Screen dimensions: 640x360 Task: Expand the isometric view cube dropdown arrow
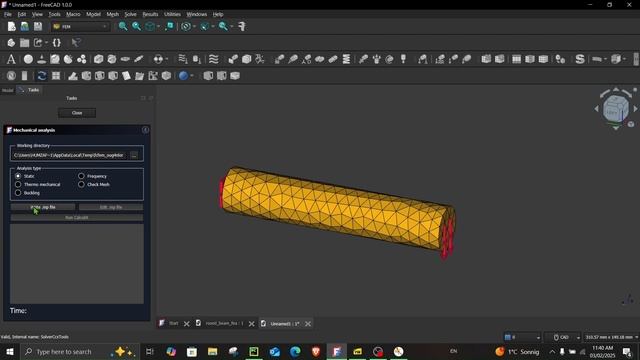pyautogui.click(x=158, y=27)
